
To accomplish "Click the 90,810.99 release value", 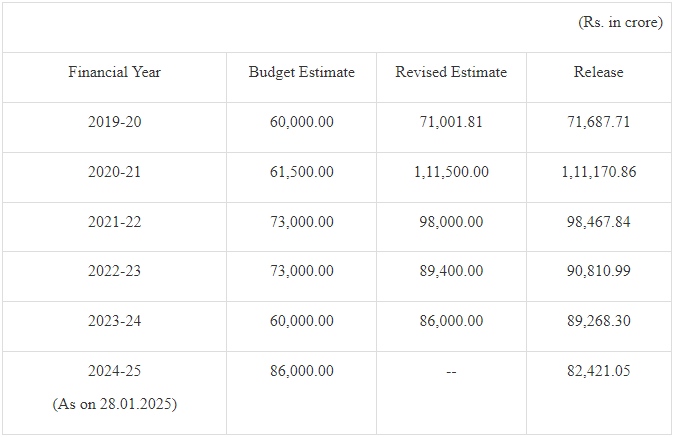I will coord(598,271).
